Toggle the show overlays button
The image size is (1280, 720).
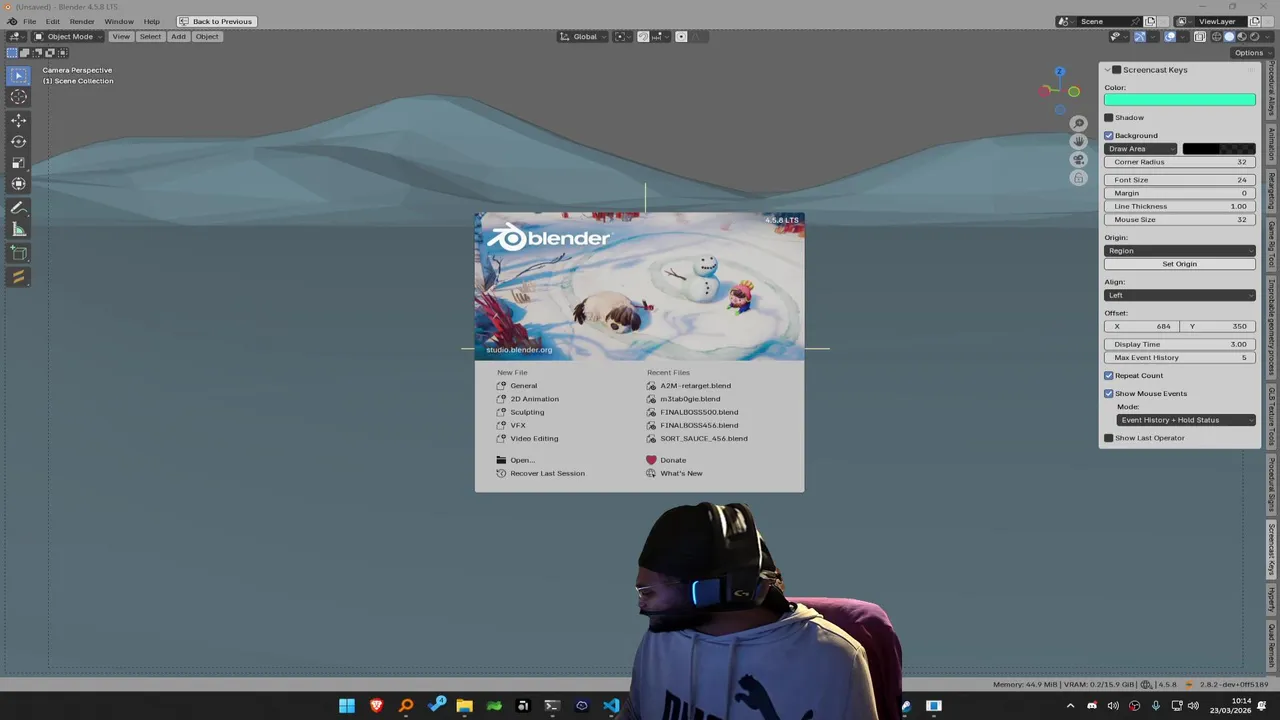click(x=1170, y=37)
